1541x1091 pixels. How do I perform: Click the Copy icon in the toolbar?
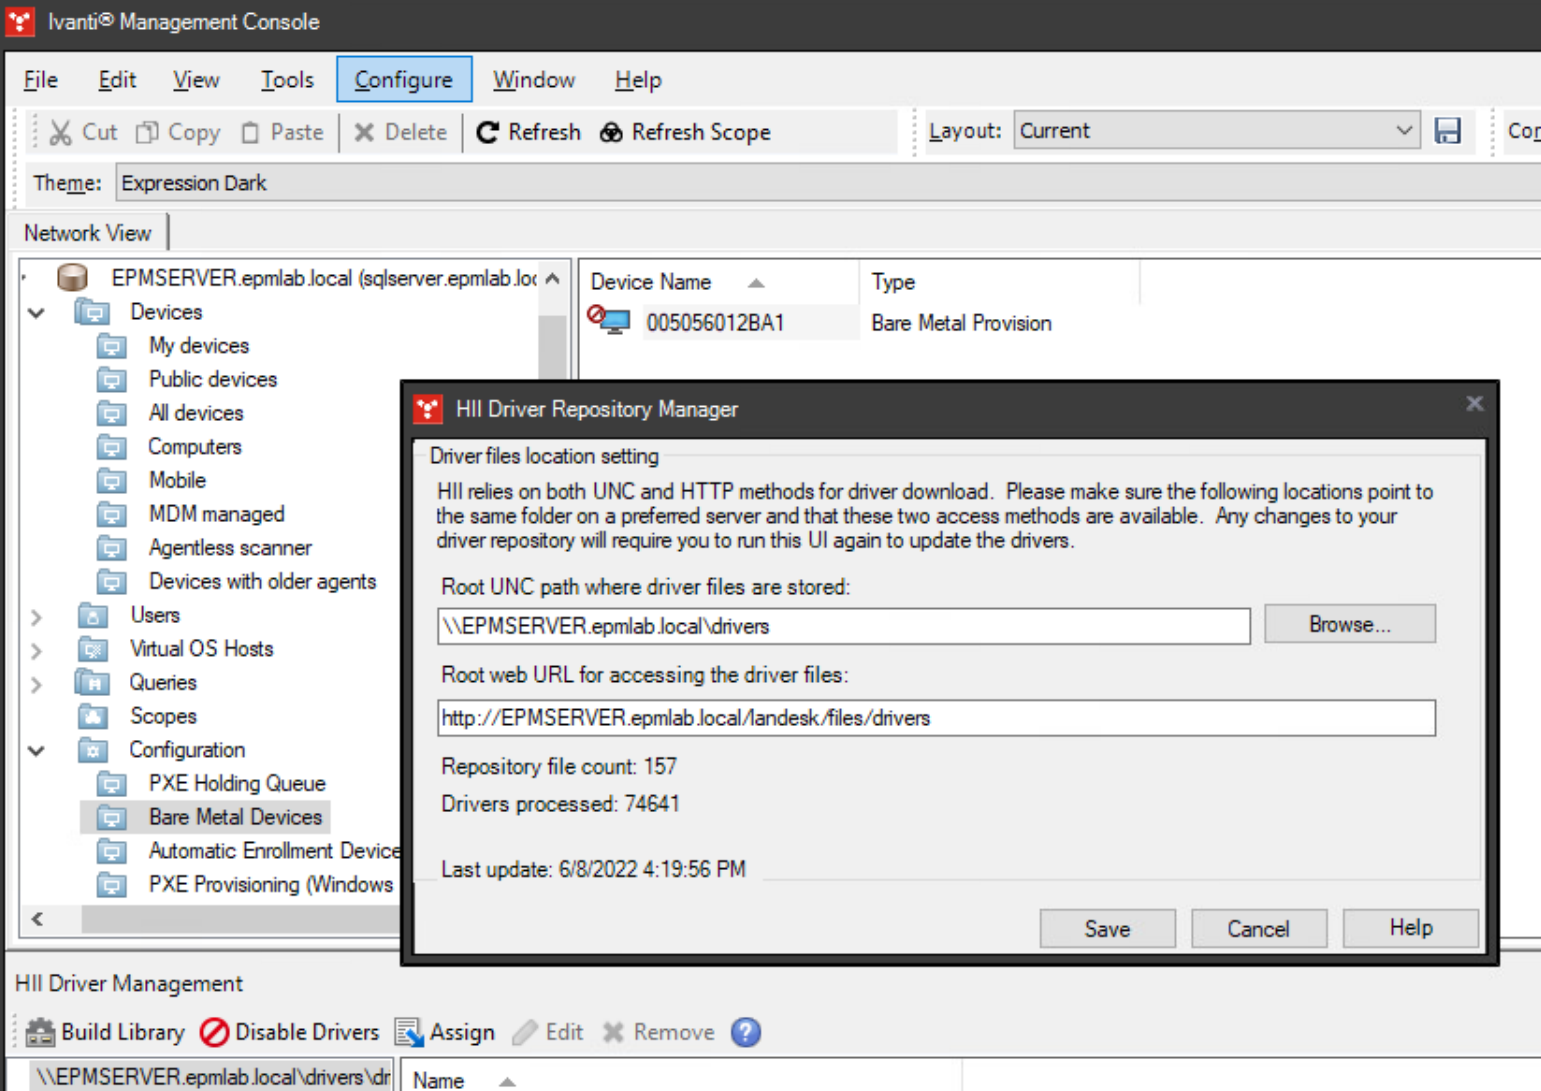pos(148,132)
